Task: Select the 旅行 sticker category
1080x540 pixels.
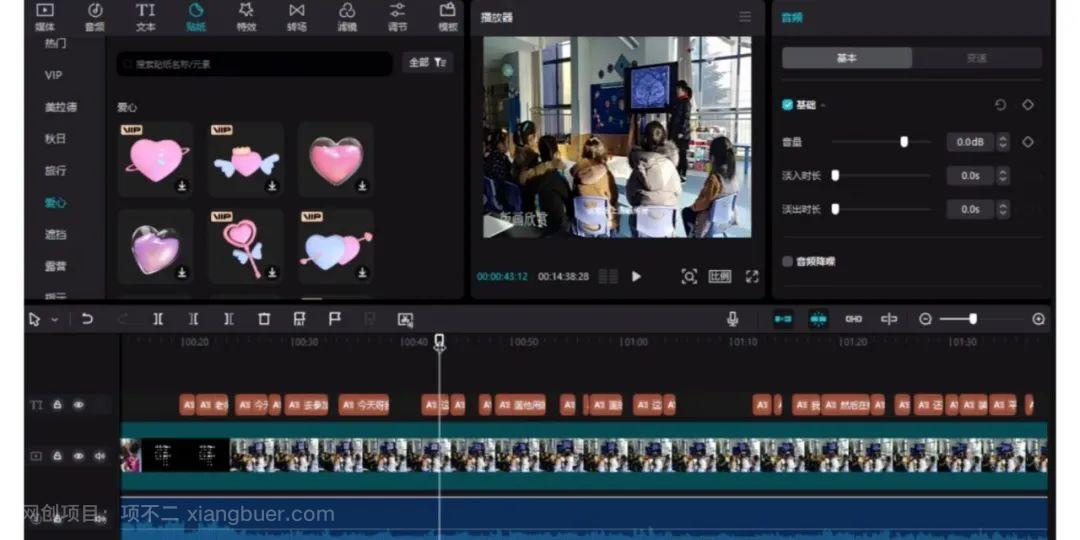Action: coord(55,171)
